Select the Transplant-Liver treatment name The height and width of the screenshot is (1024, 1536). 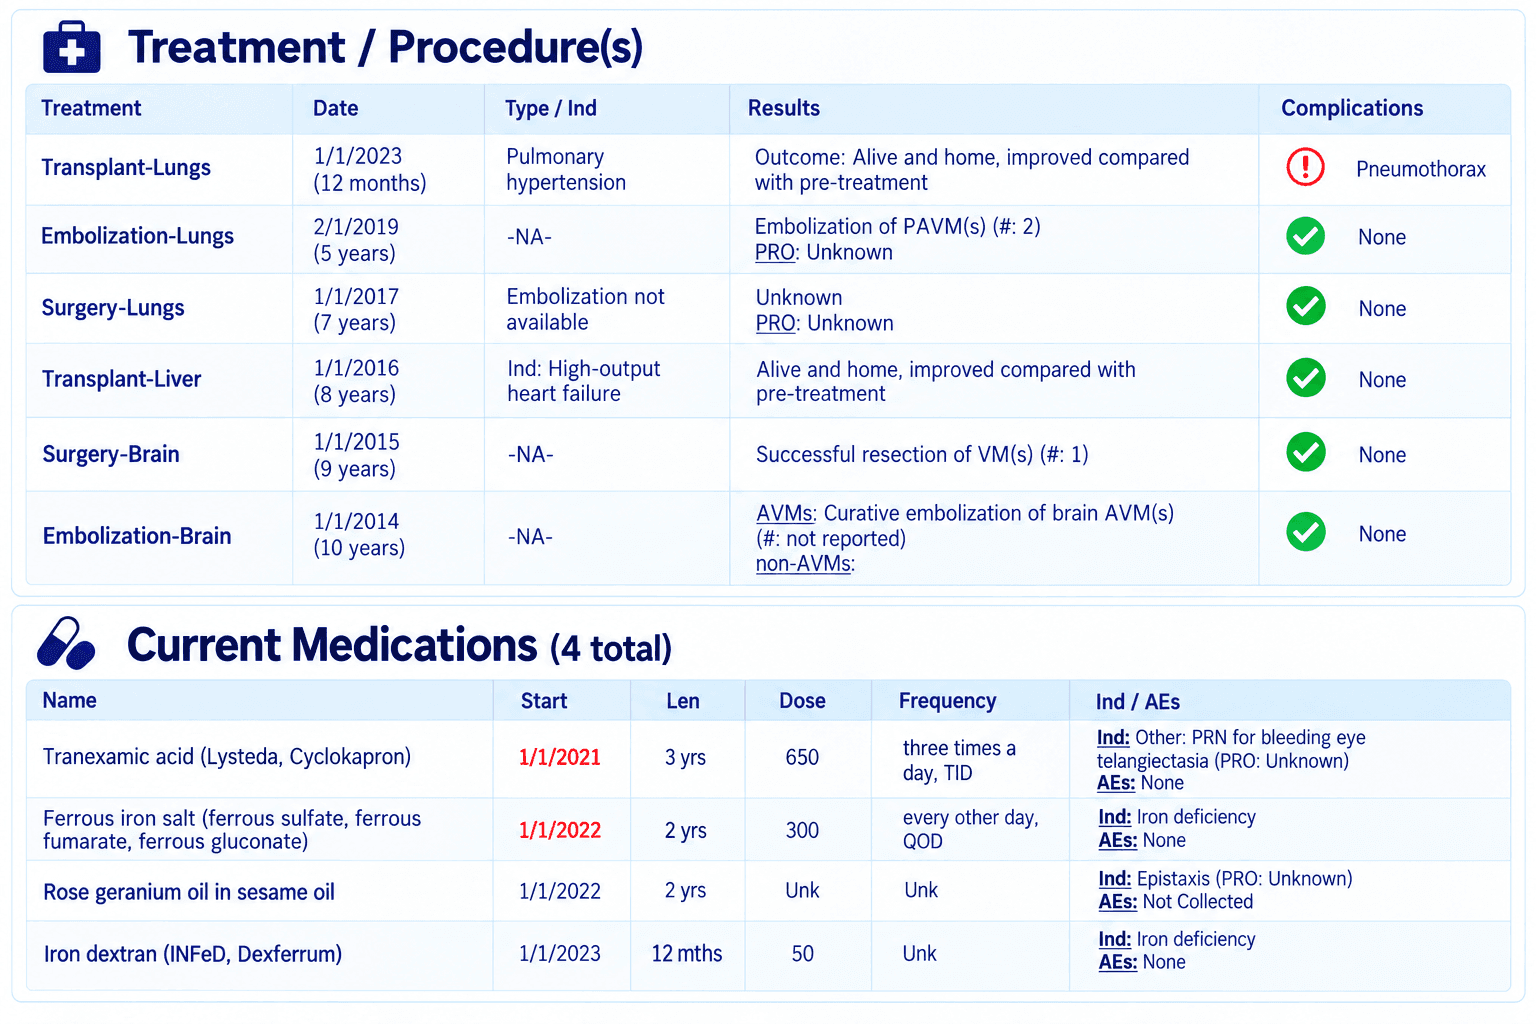click(x=122, y=379)
